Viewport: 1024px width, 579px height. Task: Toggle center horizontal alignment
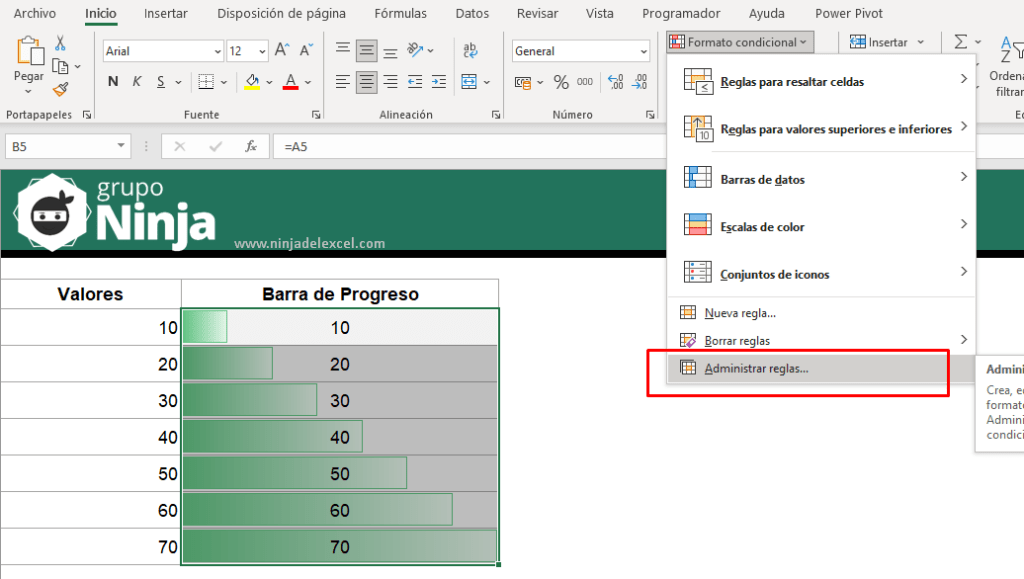366,82
